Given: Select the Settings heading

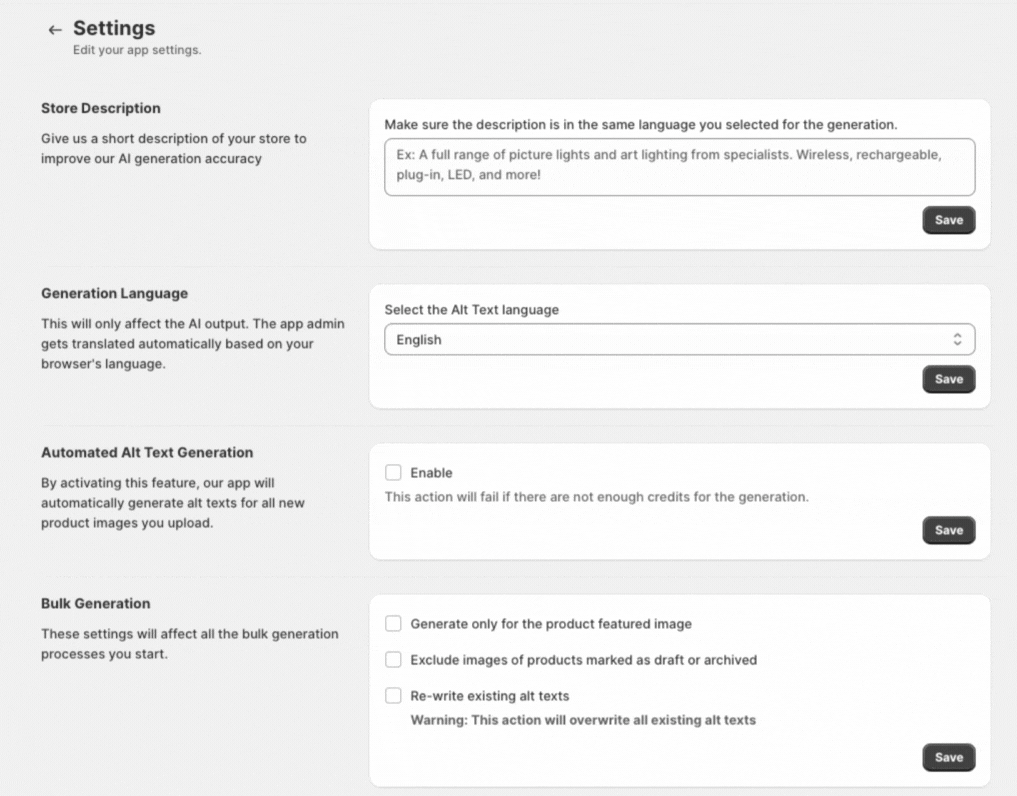Looking at the screenshot, I should [x=113, y=28].
